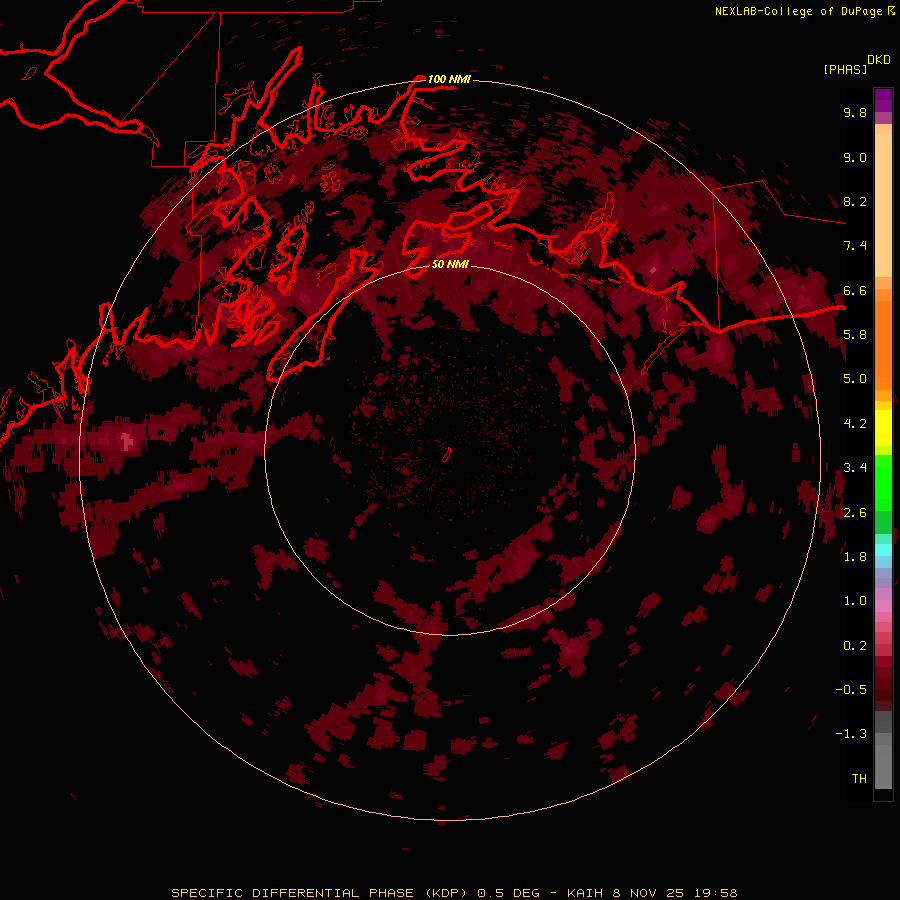Click the 8.2 value on color scale
900x900 pixels.
pos(855,201)
